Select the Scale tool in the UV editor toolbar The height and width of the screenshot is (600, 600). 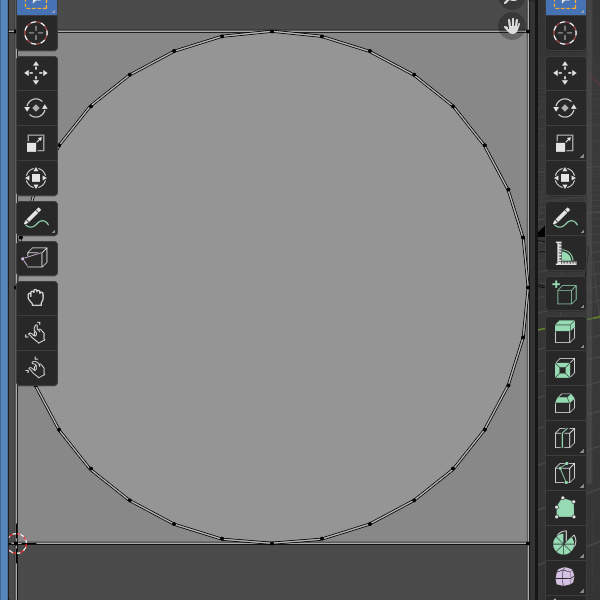click(x=36, y=144)
